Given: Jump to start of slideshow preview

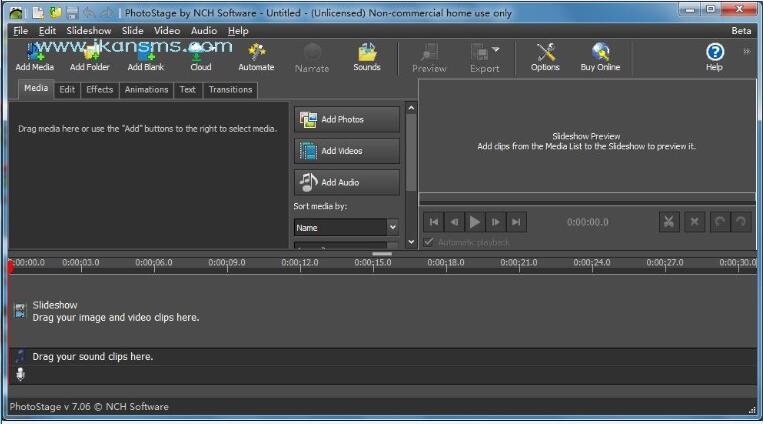Looking at the screenshot, I should pos(434,222).
